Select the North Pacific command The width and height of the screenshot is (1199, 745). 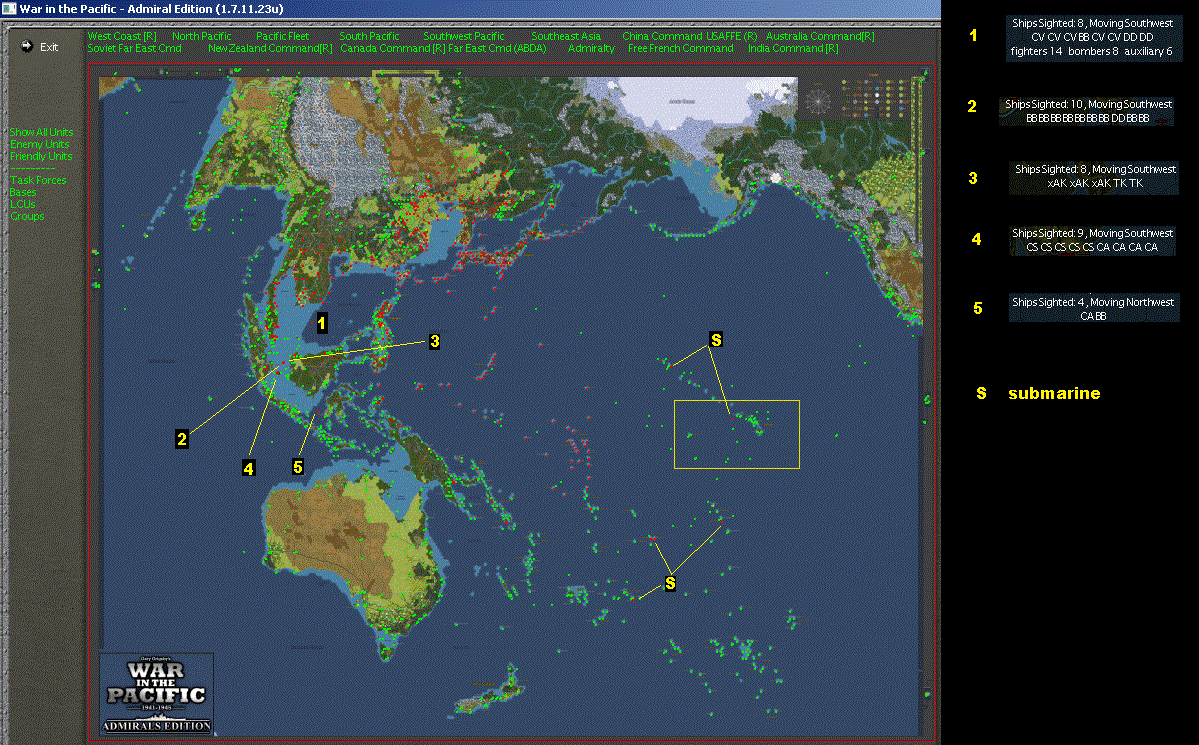click(201, 36)
